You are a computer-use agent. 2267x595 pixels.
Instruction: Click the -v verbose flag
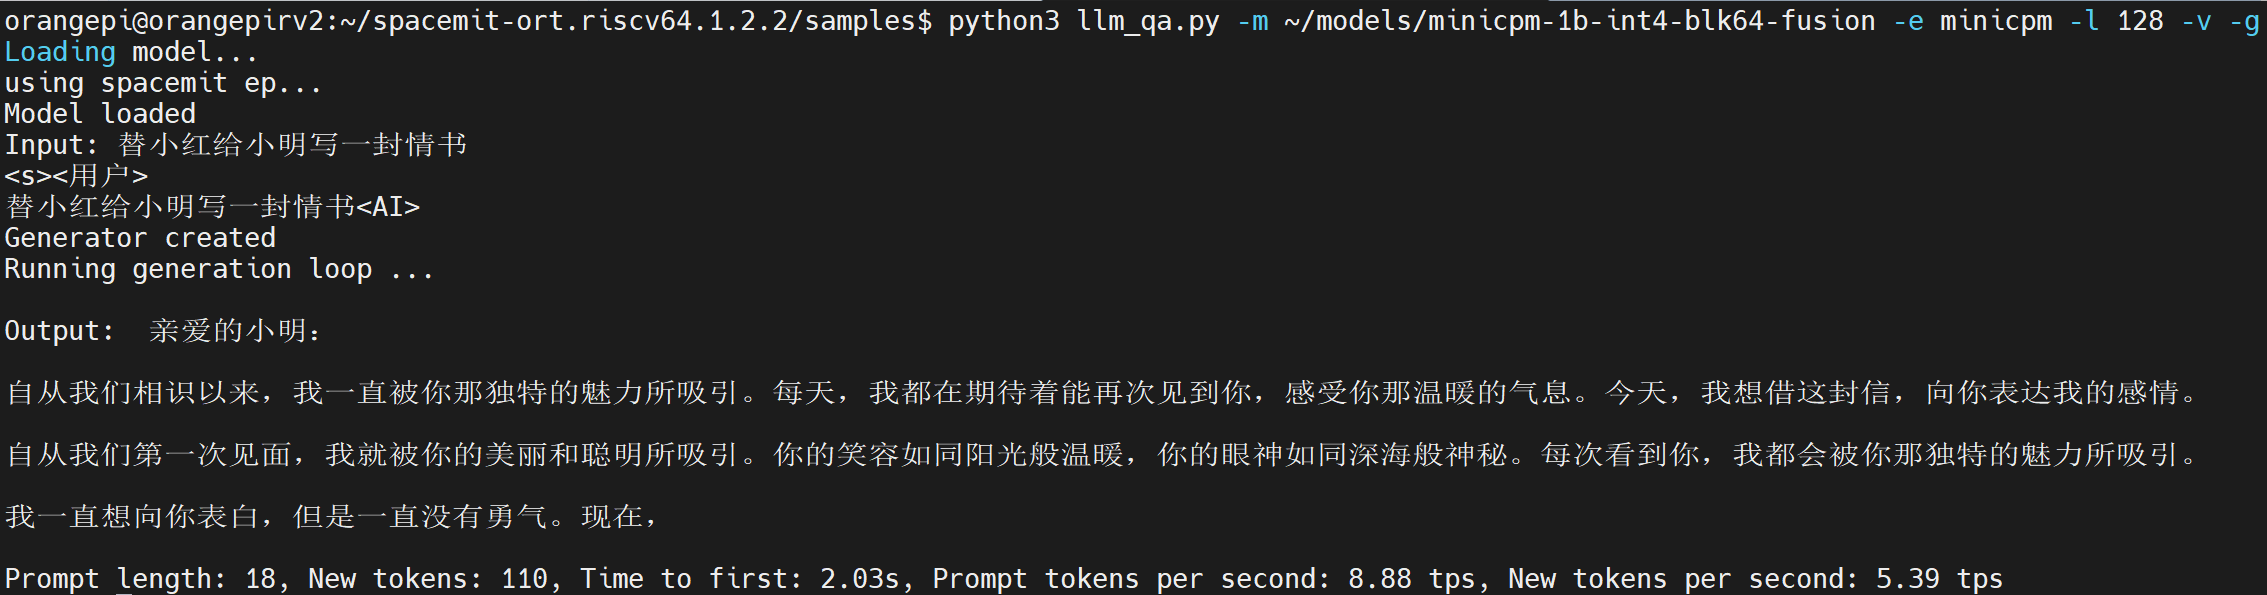pyautogui.click(x=2197, y=21)
